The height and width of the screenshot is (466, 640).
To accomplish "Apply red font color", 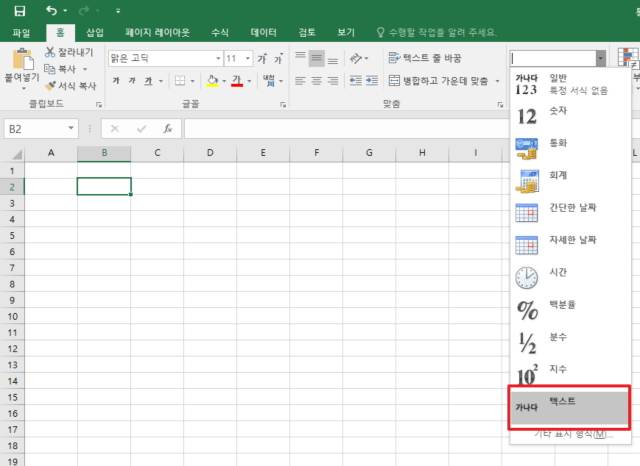I will tap(237, 81).
